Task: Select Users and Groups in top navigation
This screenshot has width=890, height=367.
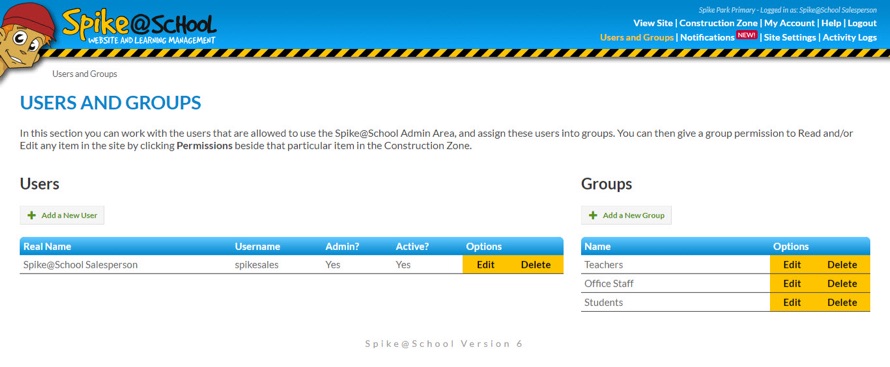Action: [x=637, y=37]
